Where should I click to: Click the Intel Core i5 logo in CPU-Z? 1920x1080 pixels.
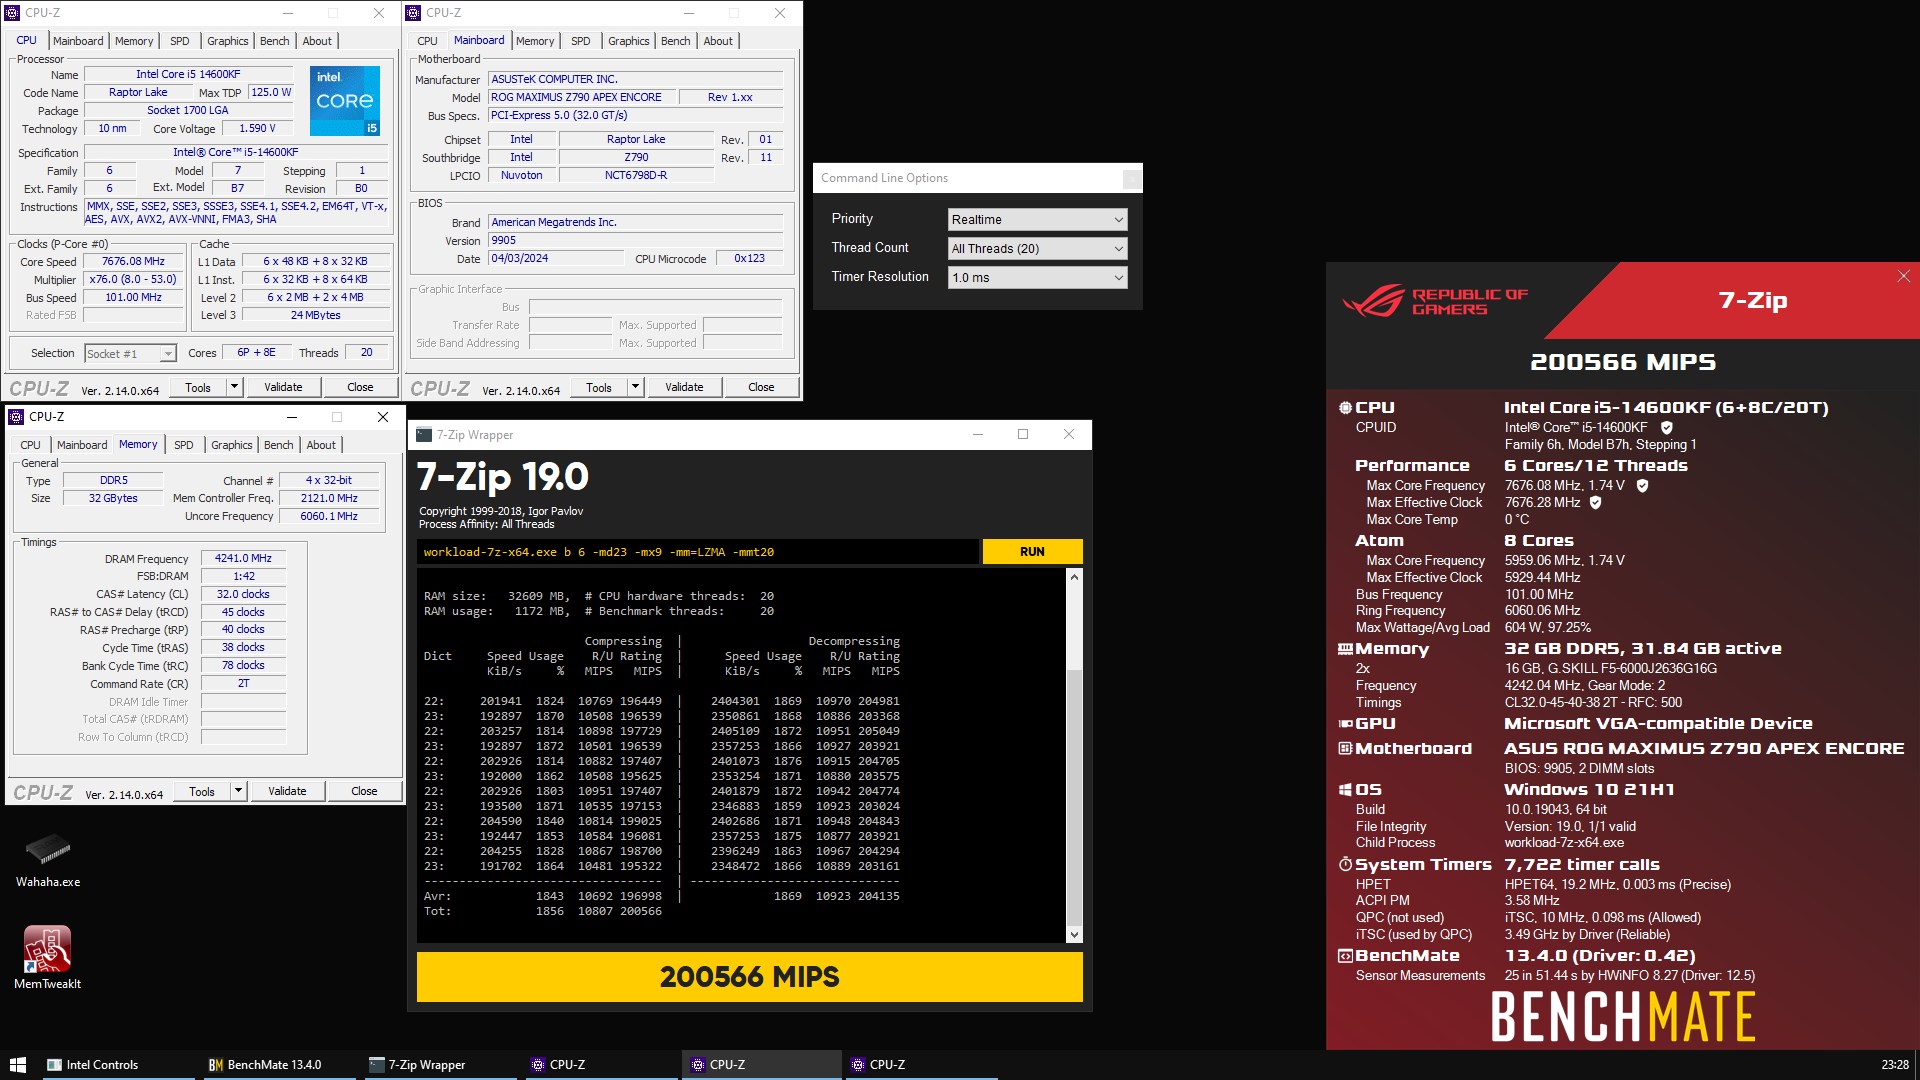(344, 101)
